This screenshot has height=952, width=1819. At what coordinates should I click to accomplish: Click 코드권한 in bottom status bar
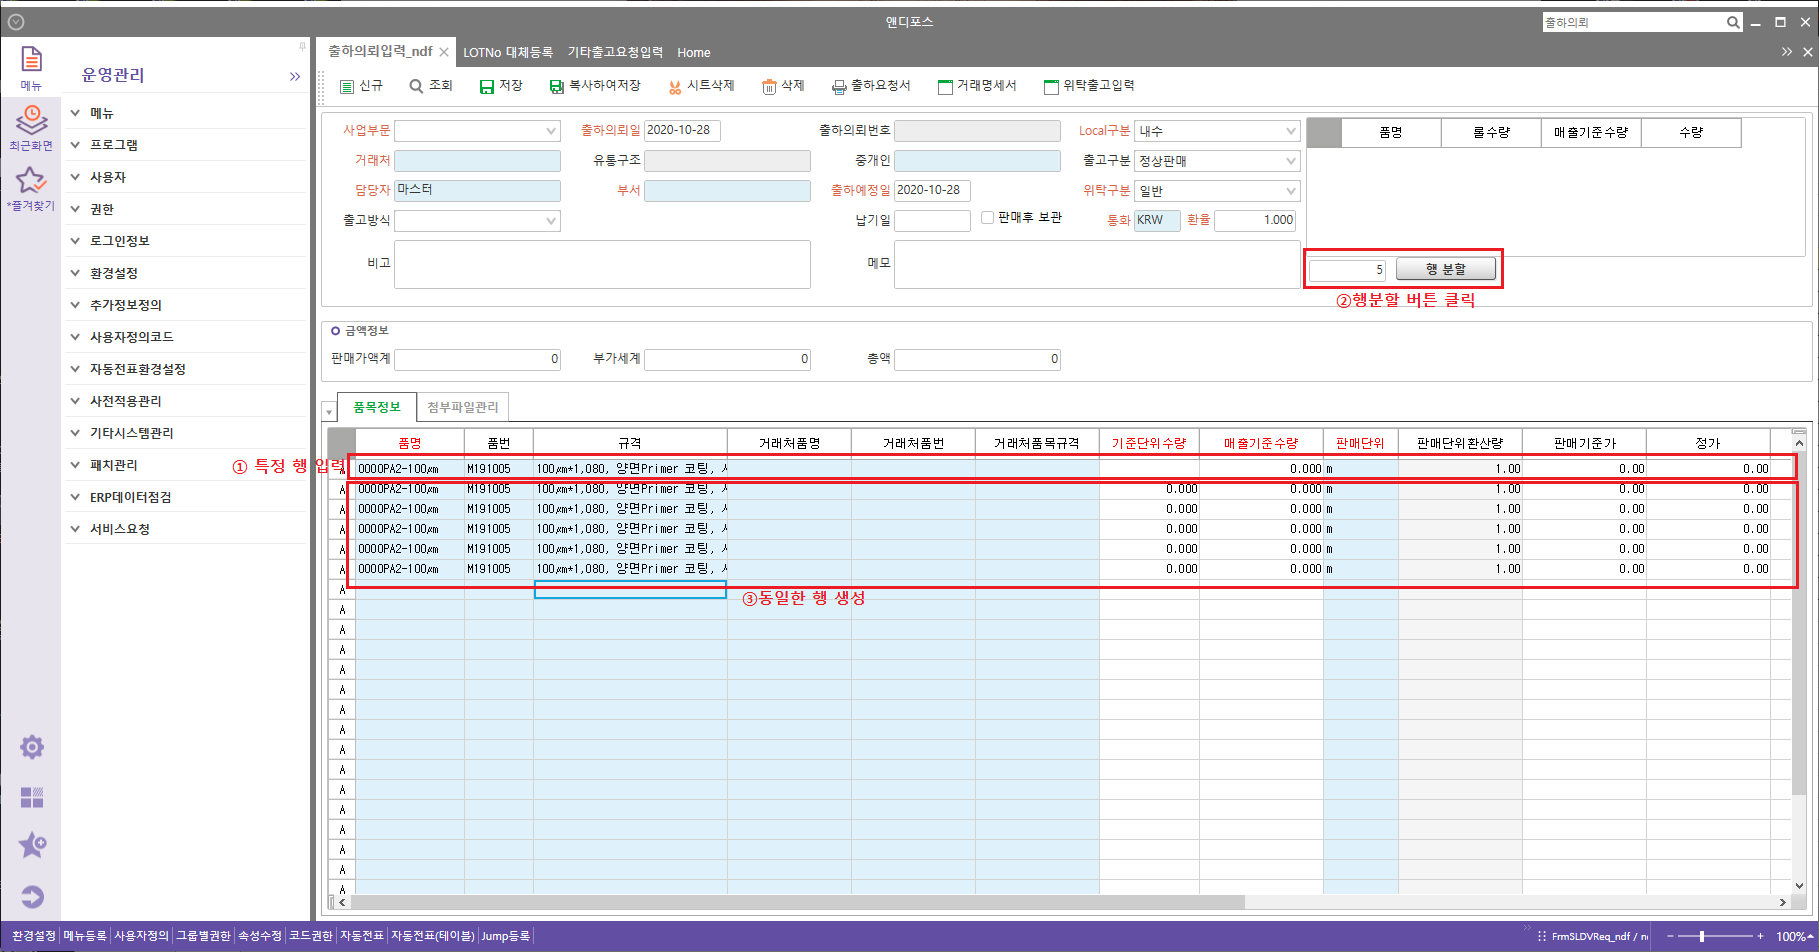pyautogui.click(x=311, y=936)
